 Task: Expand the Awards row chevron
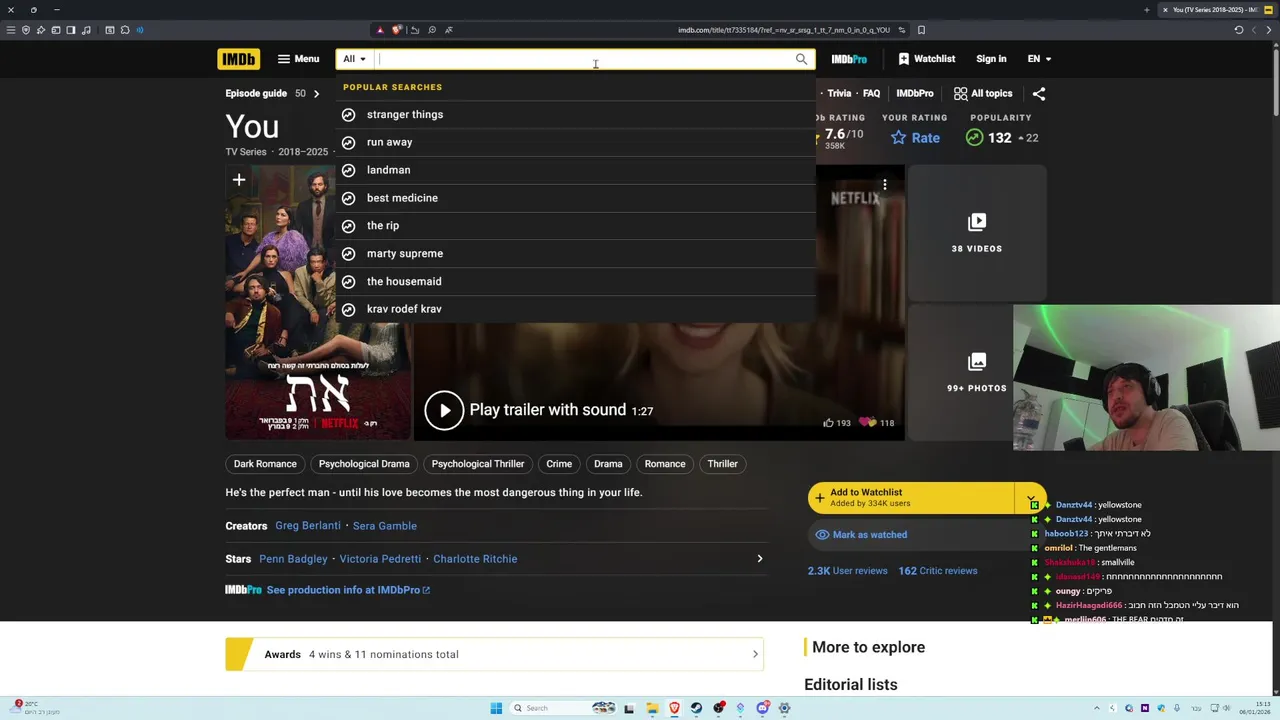(x=755, y=654)
